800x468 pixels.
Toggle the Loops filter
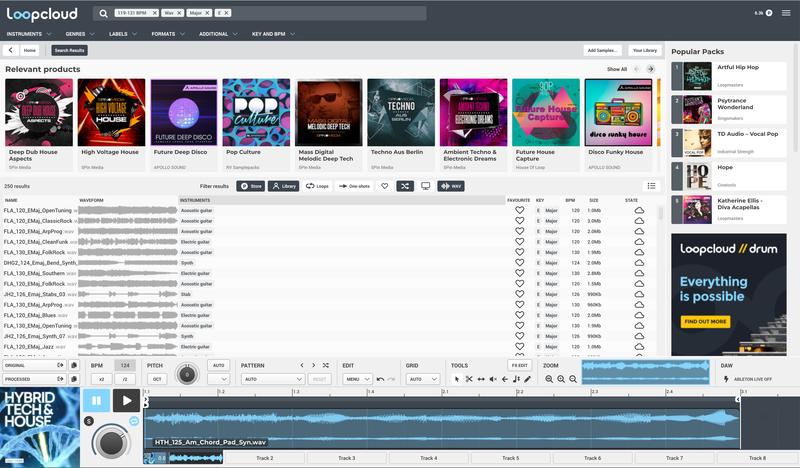(318, 186)
